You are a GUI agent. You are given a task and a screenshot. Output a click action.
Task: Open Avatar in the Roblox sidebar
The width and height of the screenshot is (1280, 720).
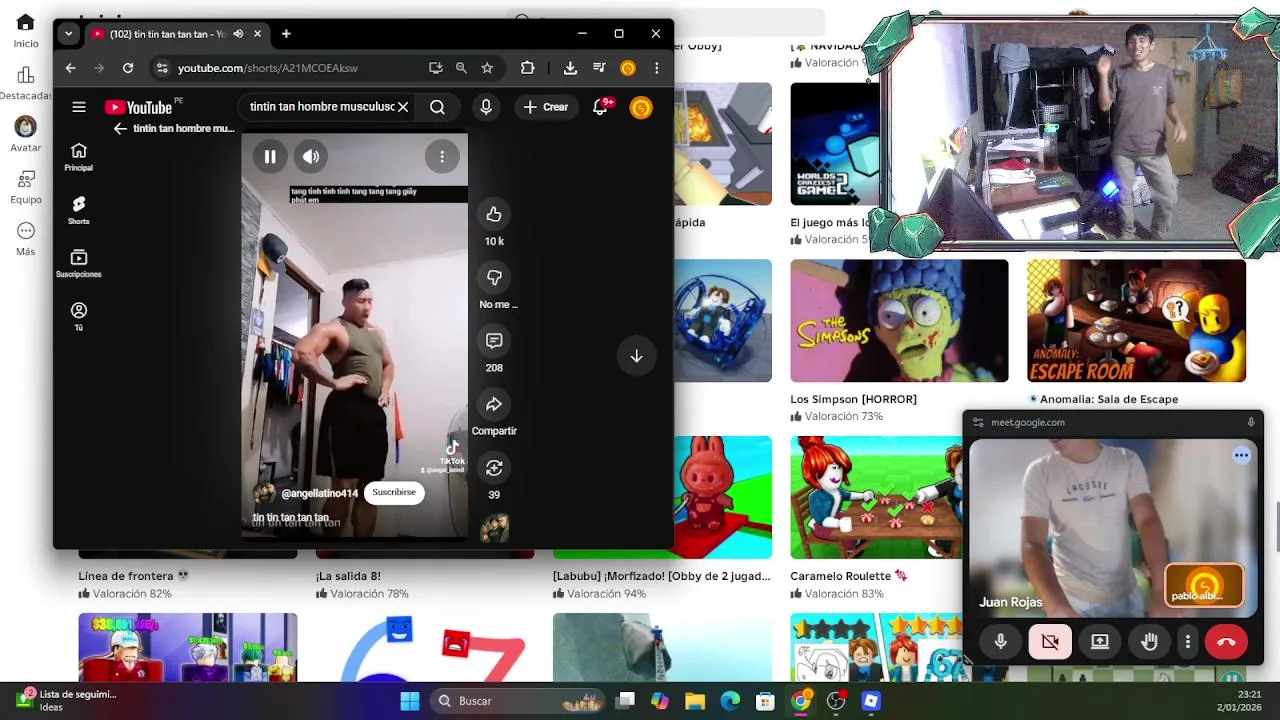tap(26, 134)
